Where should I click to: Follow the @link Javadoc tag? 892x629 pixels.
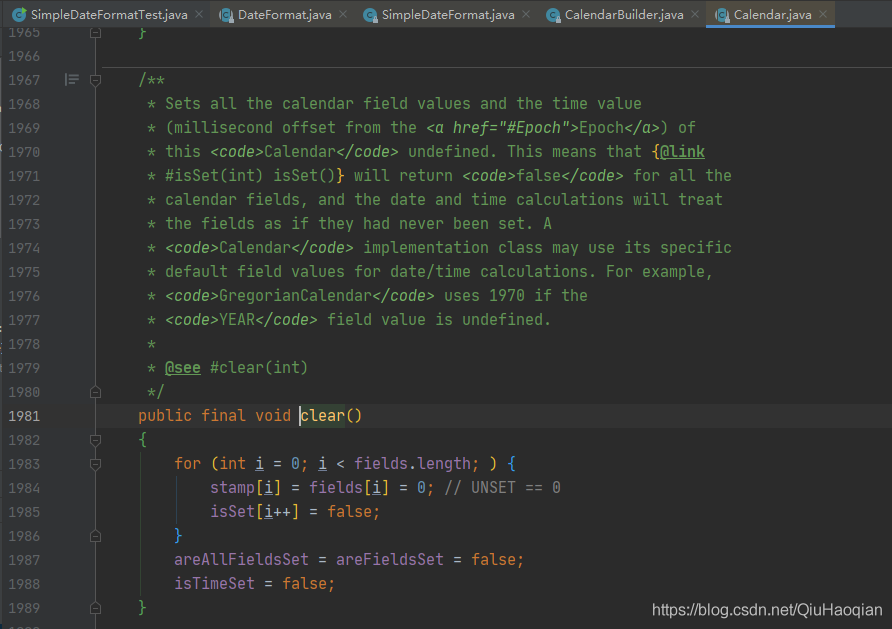(x=682, y=152)
